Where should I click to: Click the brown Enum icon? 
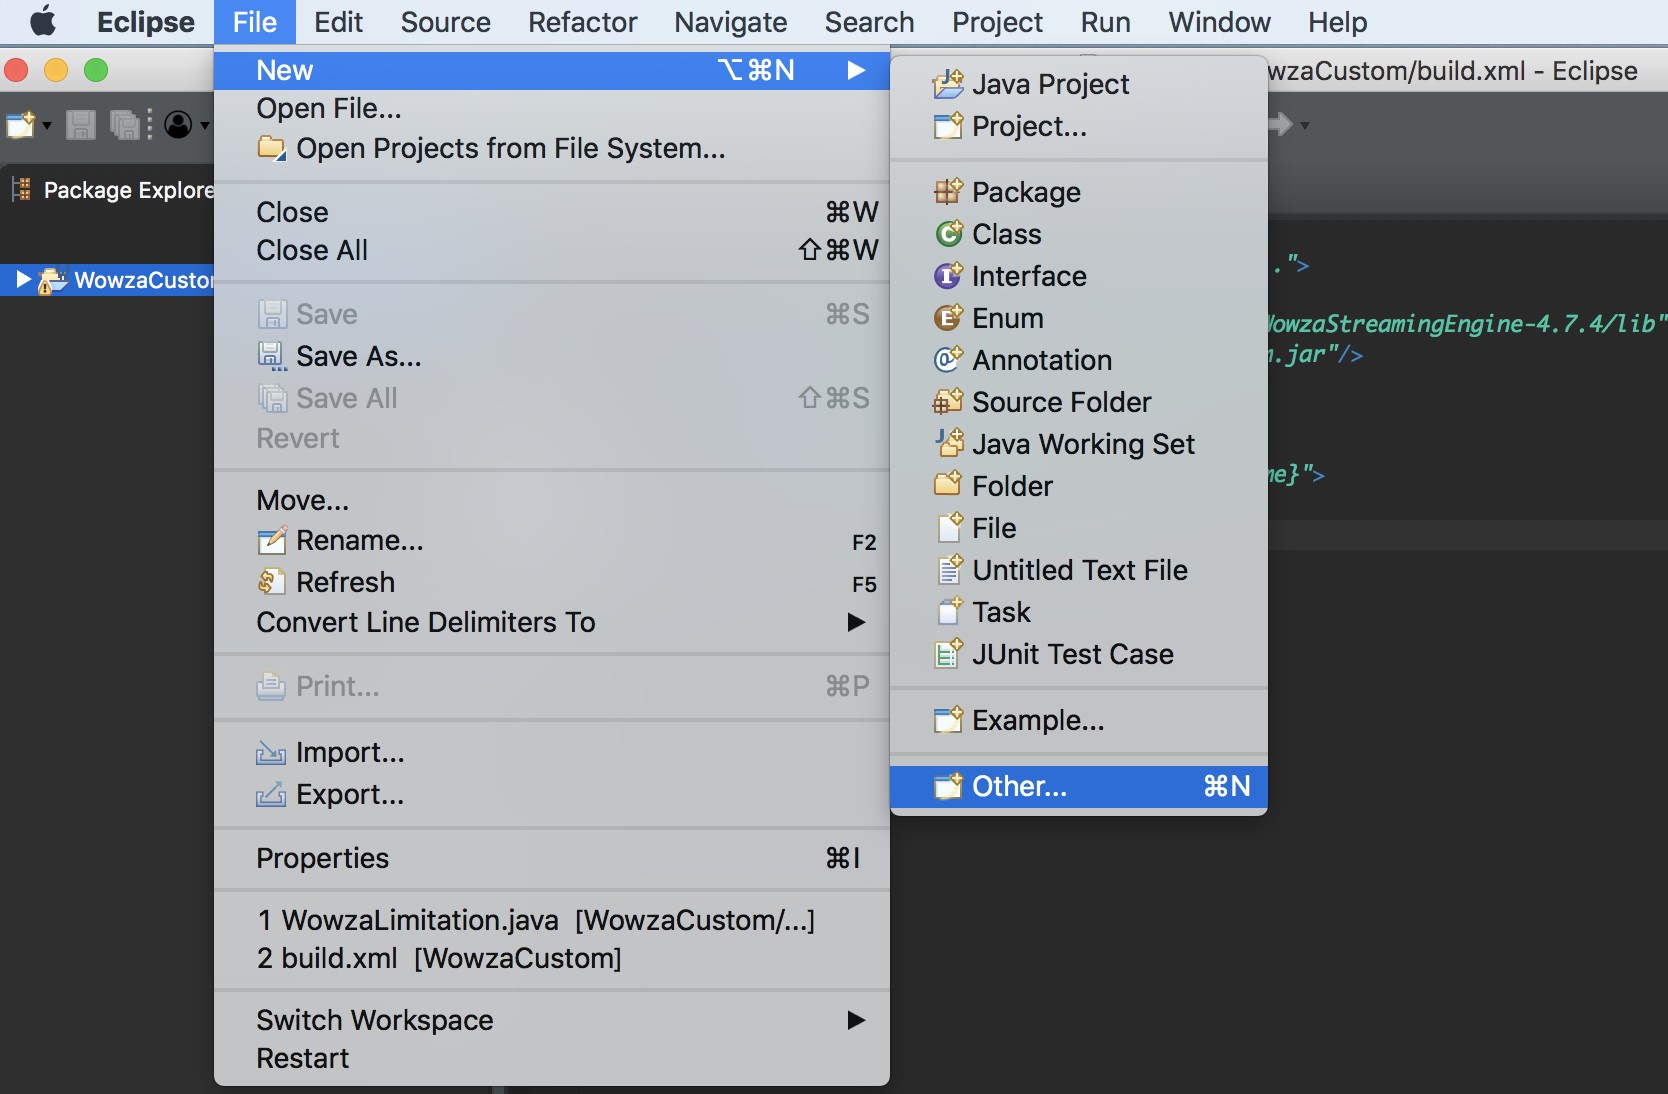tap(948, 318)
